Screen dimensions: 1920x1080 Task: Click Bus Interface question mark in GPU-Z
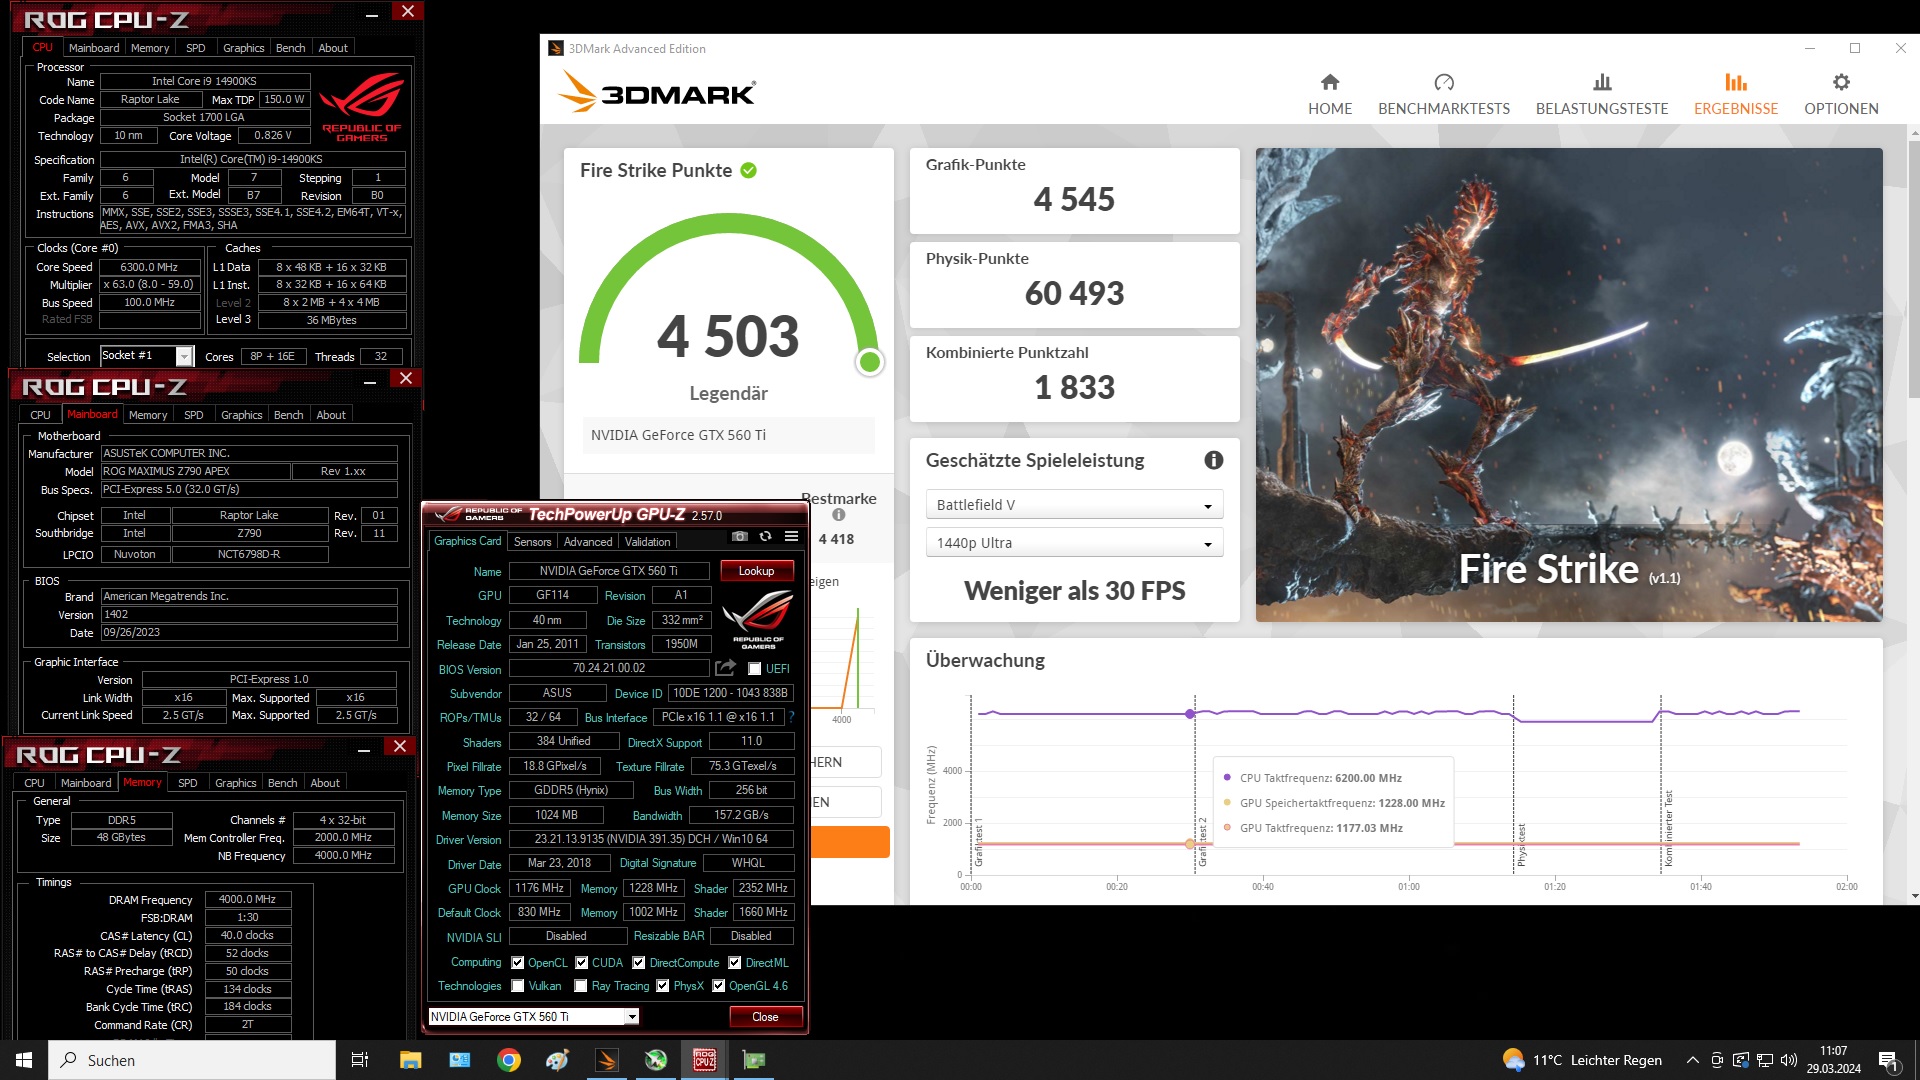(x=791, y=717)
